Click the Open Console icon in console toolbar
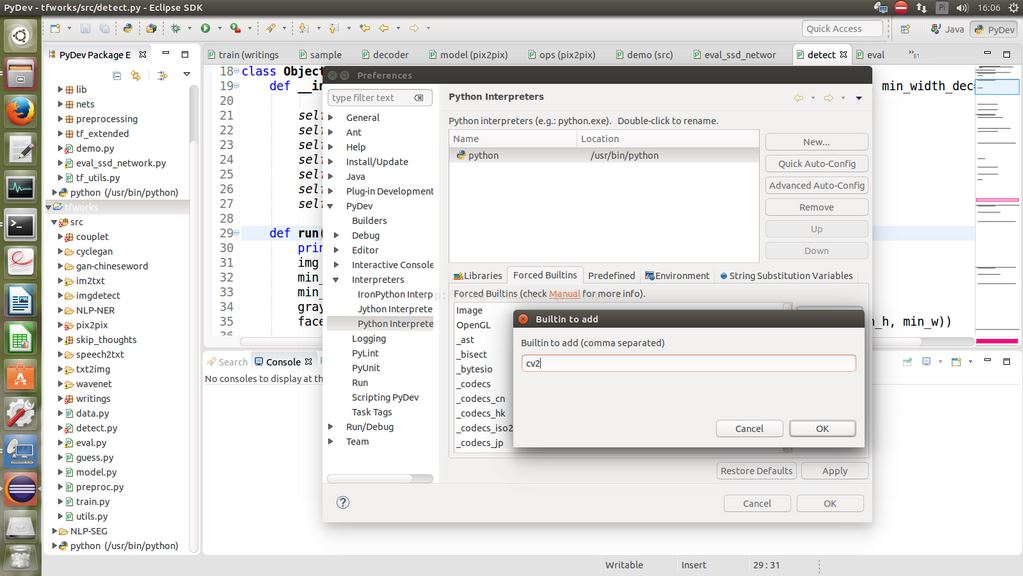The image size is (1023, 576). point(956,361)
